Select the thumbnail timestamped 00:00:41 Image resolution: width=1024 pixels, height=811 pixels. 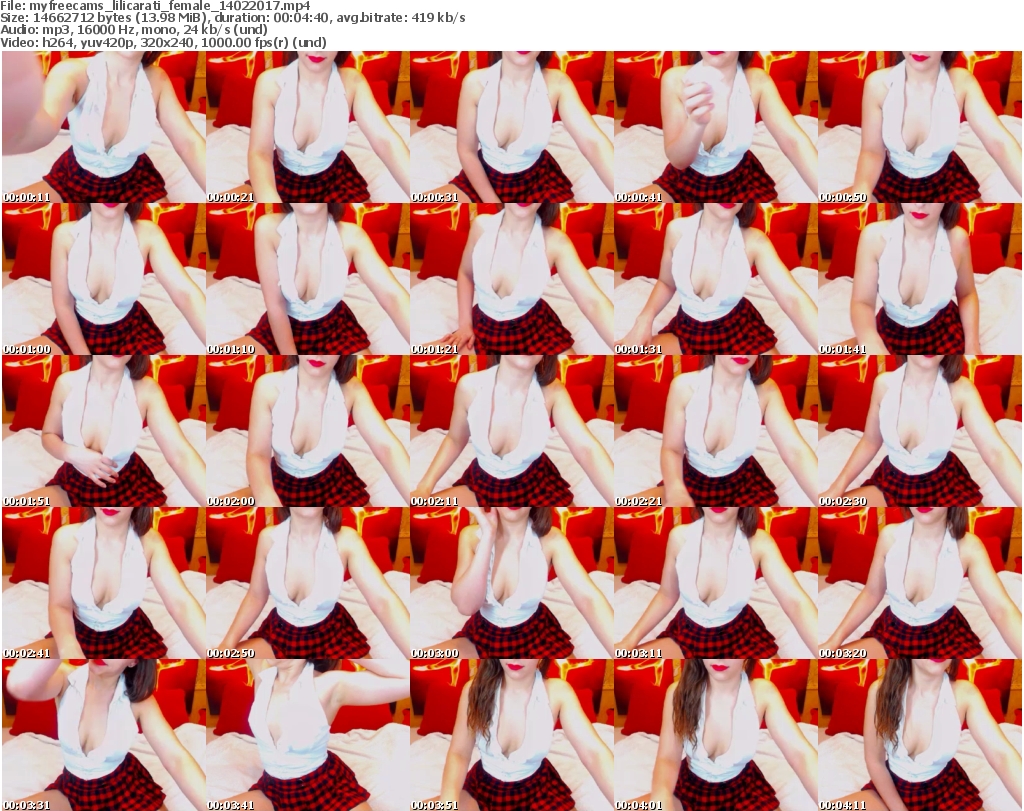(716, 127)
